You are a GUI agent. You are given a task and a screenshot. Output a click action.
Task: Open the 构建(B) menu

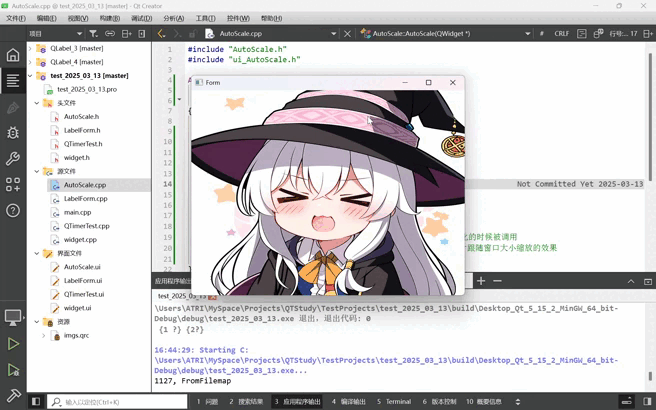coord(110,18)
